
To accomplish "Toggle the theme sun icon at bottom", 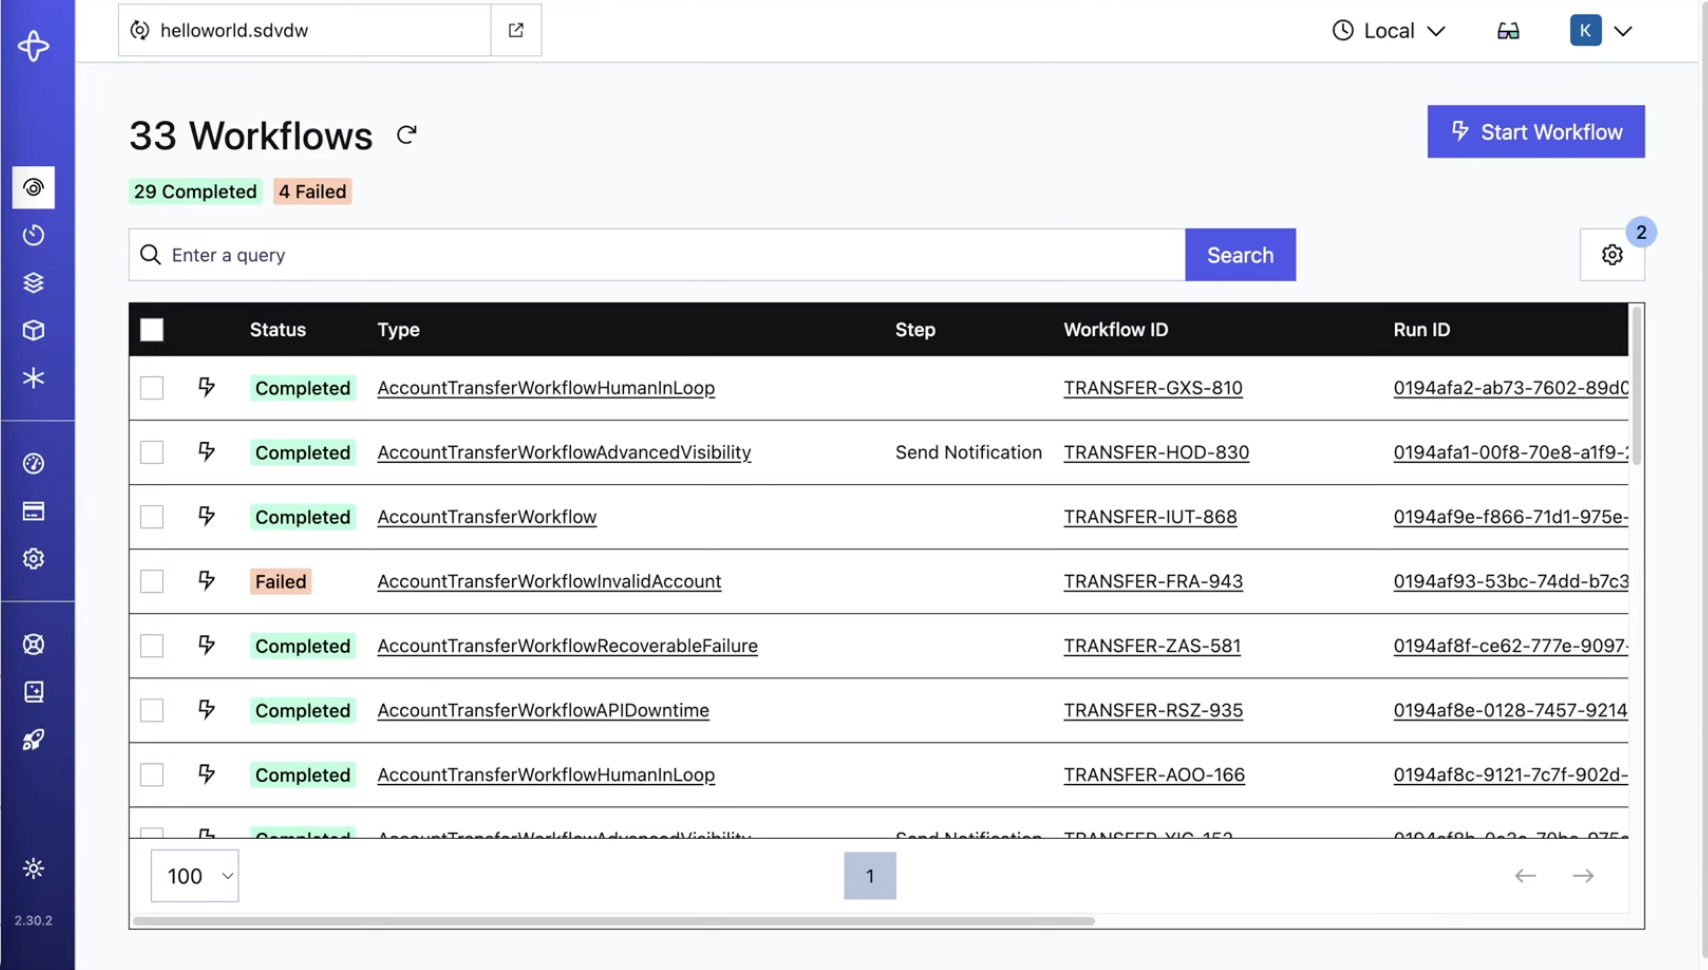I will (34, 868).
